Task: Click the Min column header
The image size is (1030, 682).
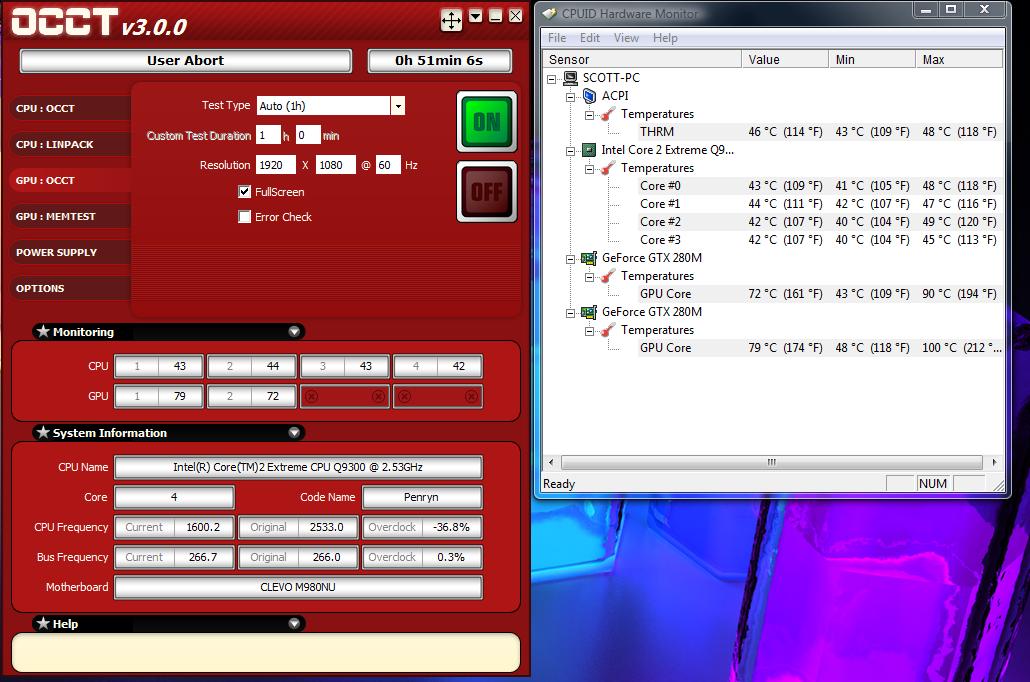Action: [x=872, y=59]
